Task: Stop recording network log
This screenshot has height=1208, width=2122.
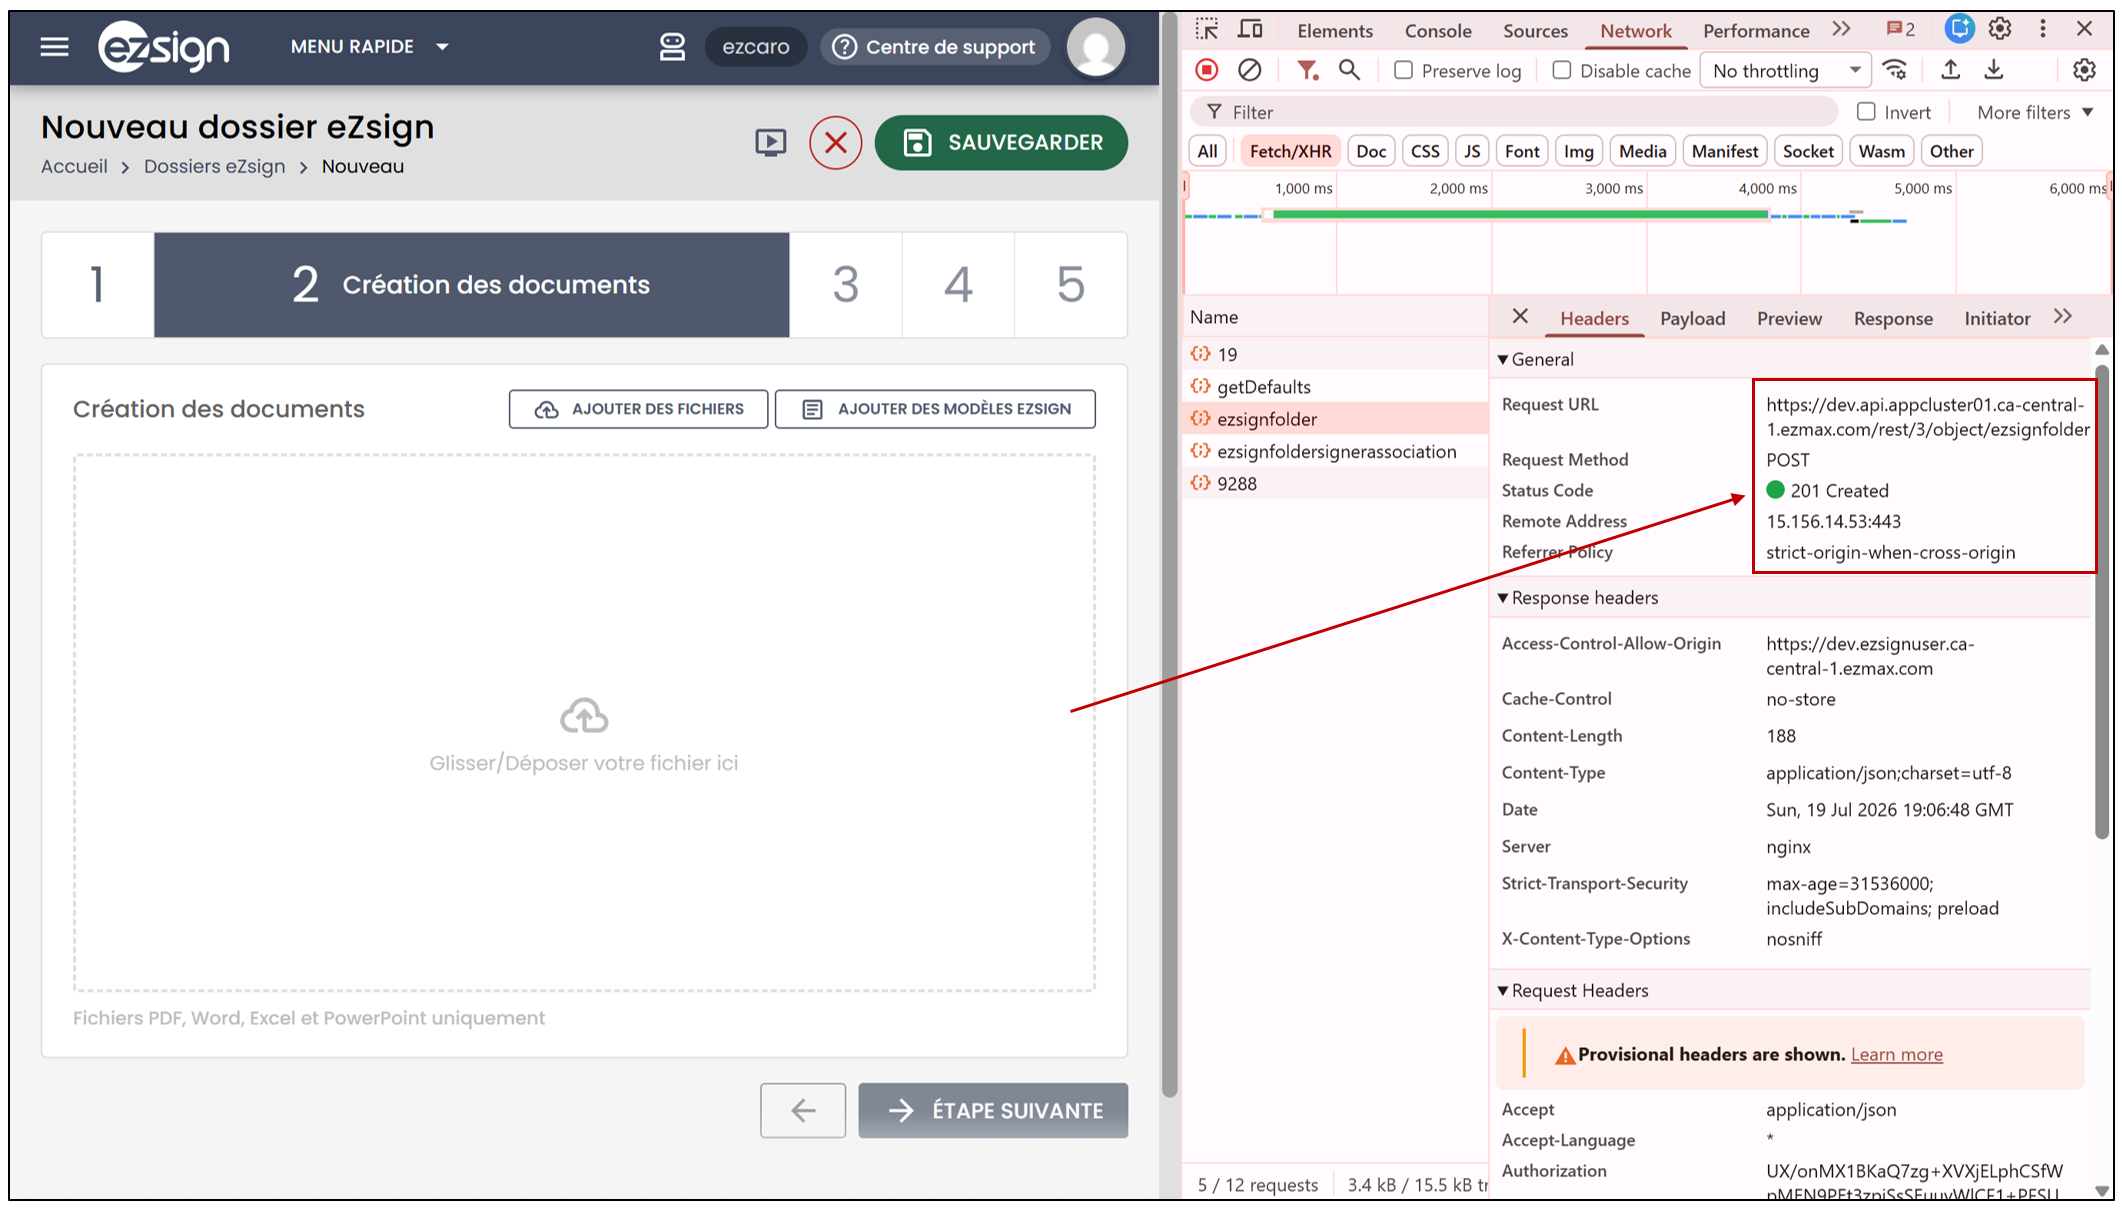Action: (1207, 70)
